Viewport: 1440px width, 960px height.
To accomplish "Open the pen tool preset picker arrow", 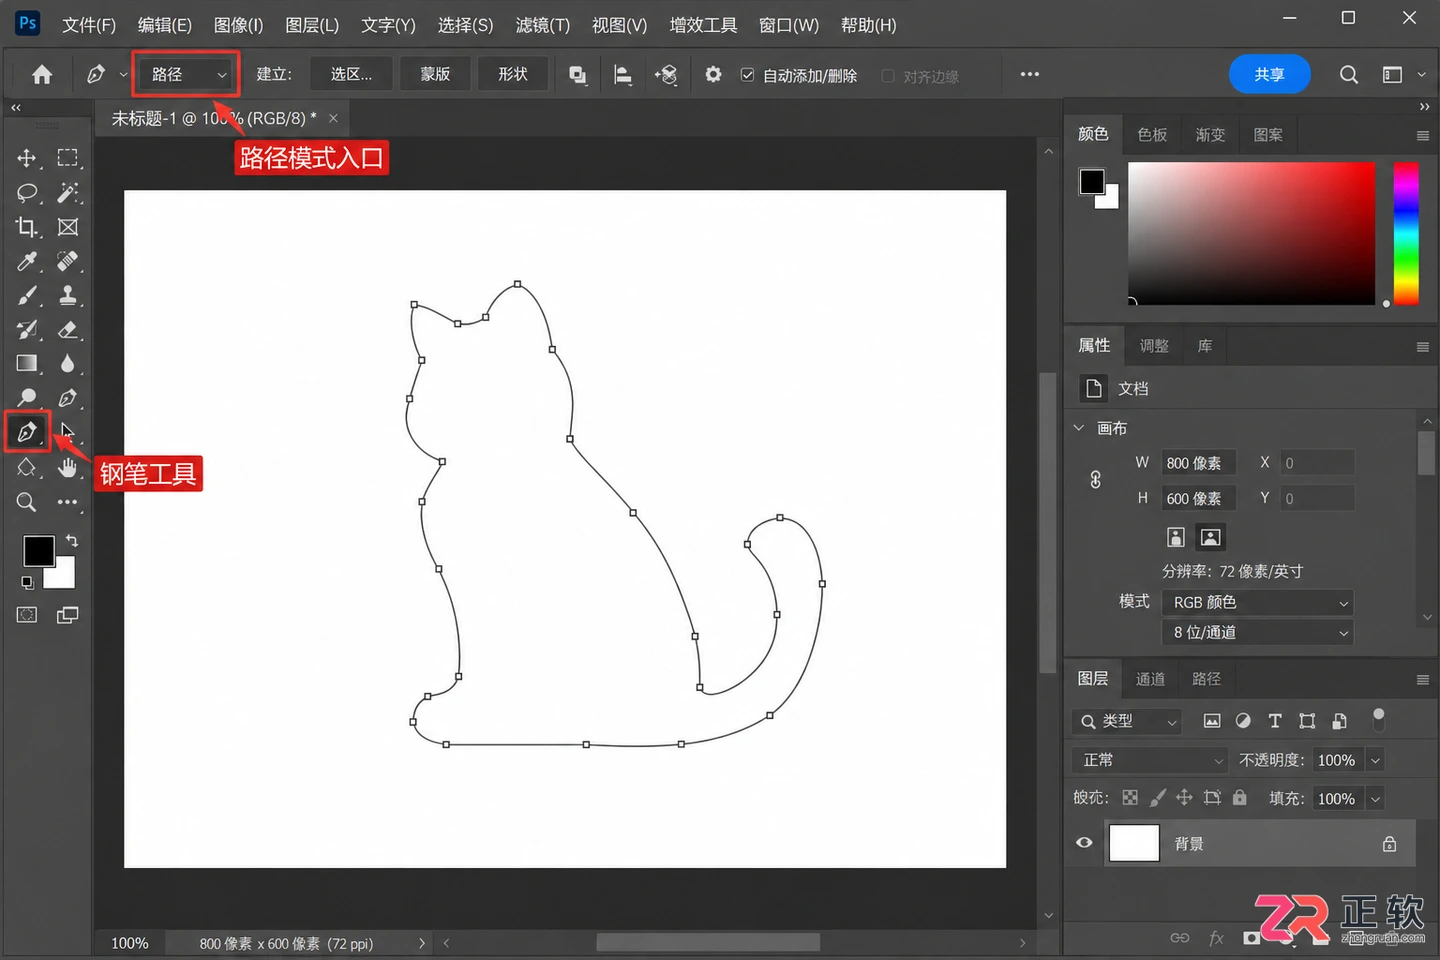I will (x=123, y=75).
